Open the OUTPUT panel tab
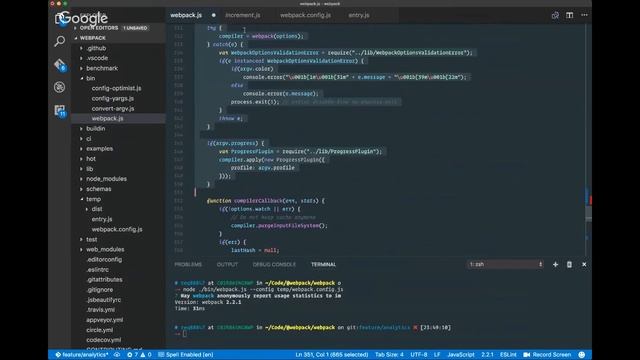 tap(227, 264)
